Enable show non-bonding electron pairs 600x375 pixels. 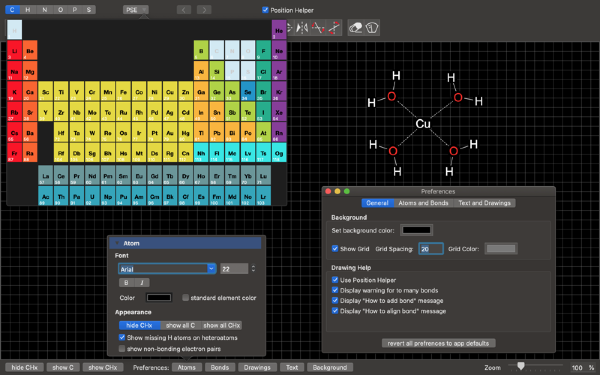[x=122, y=348]
